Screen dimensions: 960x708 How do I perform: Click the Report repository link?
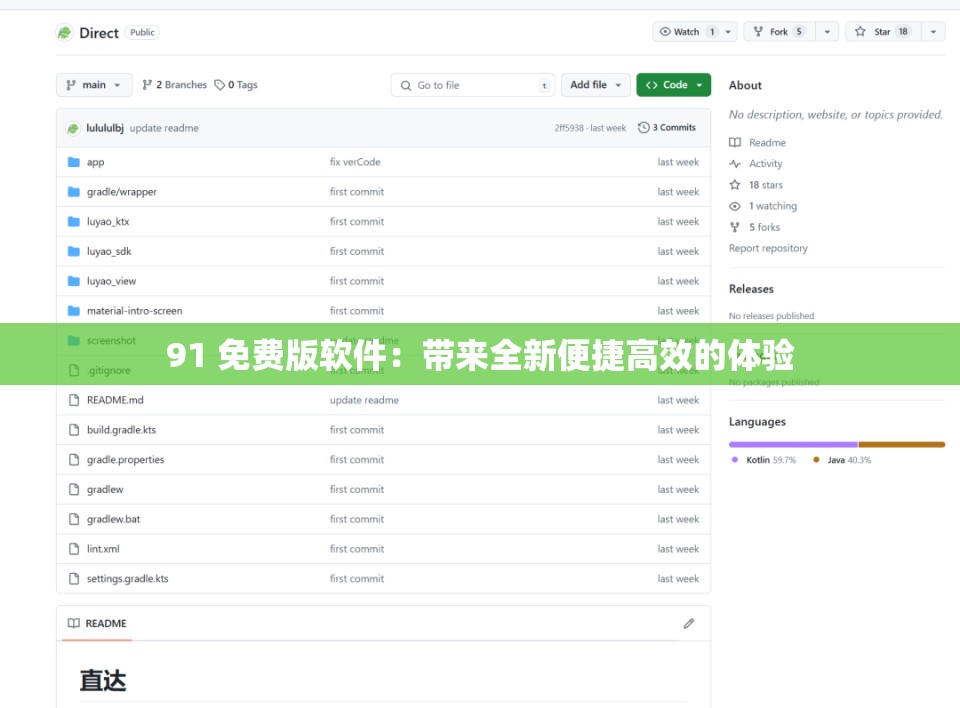(x=770, y=248)
